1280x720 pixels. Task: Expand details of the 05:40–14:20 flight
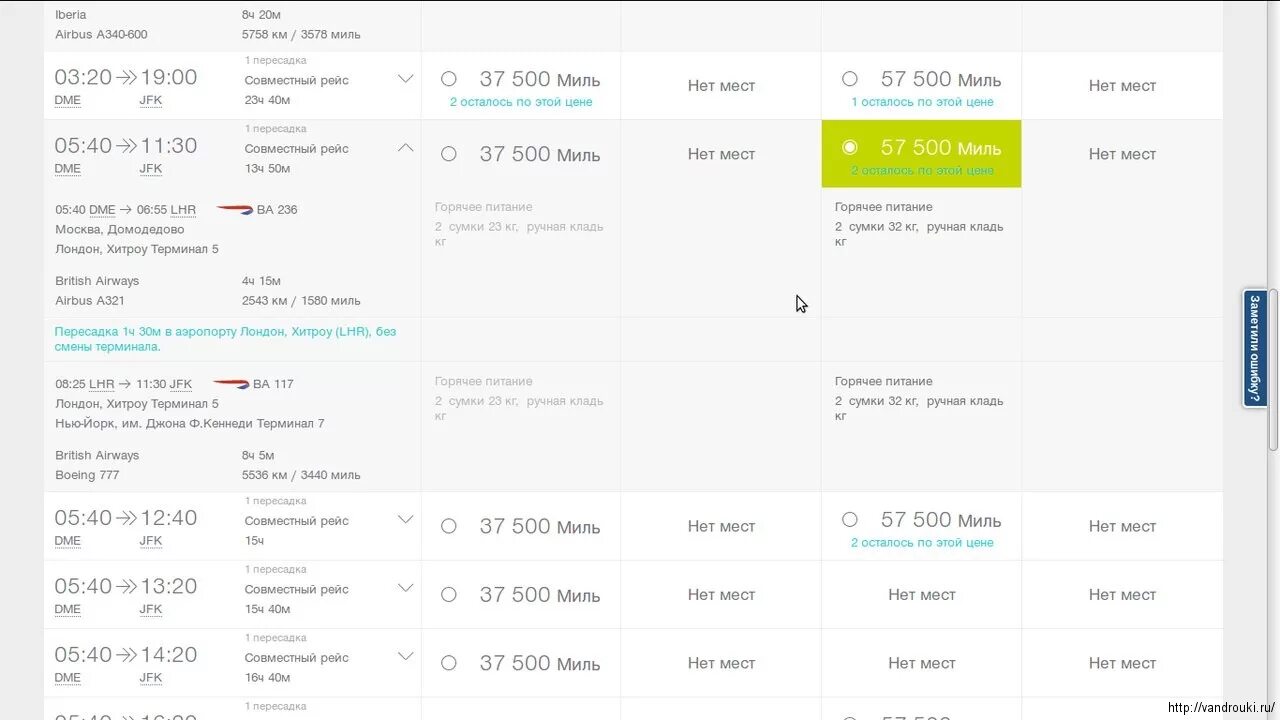tap(405, 656)
